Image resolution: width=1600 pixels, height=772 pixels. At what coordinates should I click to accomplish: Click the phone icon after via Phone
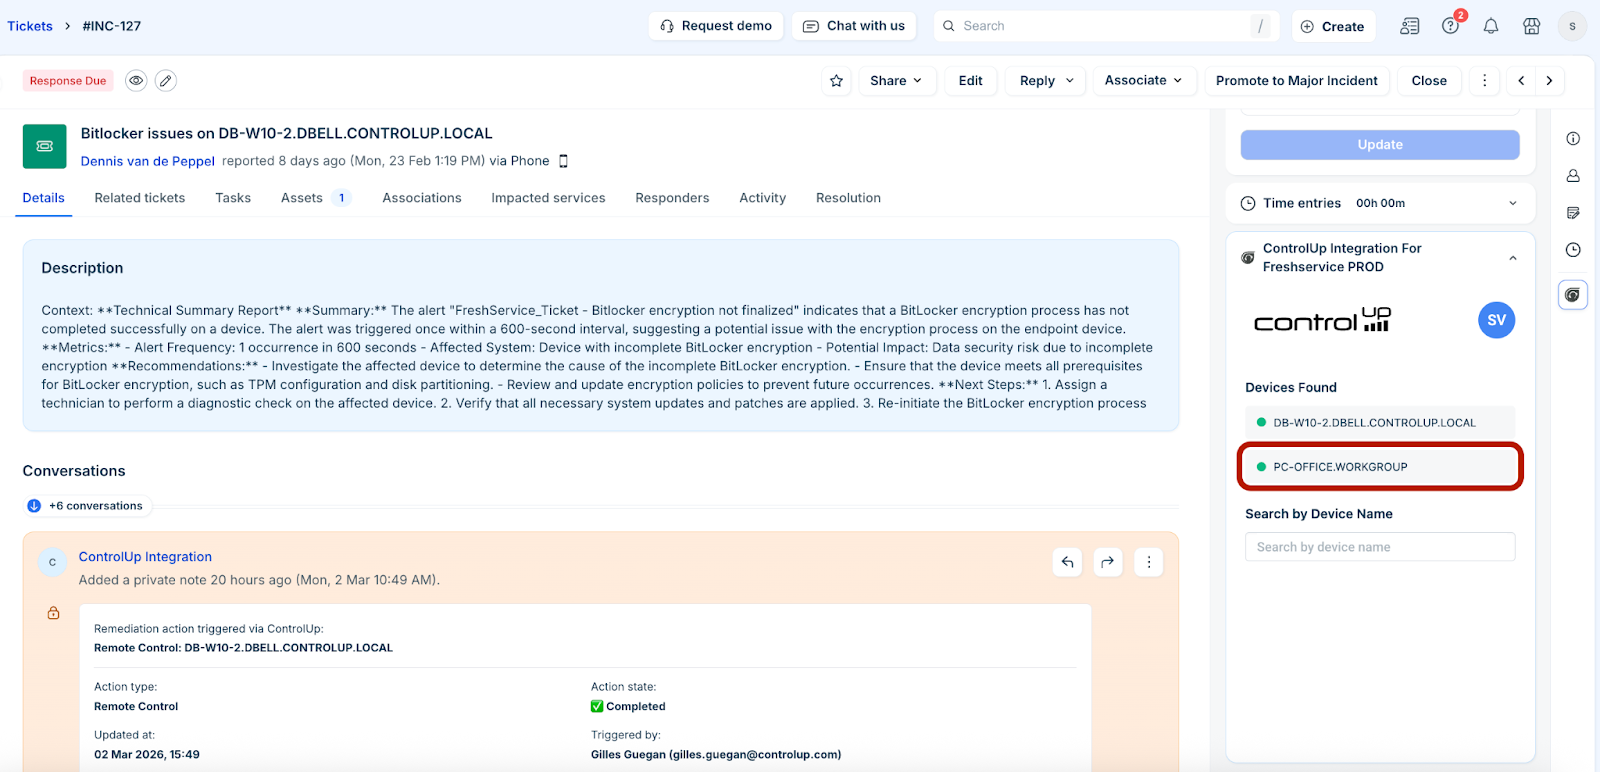[x=563, y=161]
